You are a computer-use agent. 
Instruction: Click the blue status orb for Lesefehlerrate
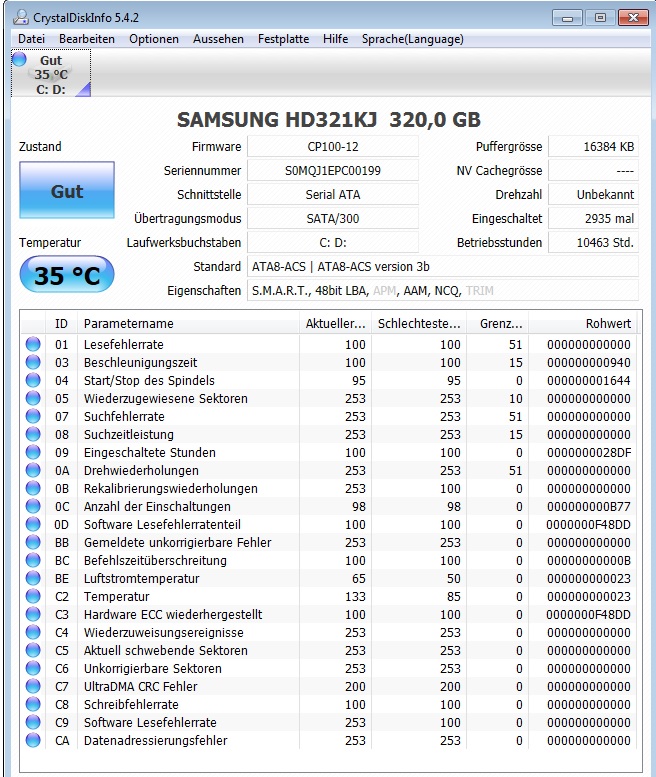tap(33, 344)
